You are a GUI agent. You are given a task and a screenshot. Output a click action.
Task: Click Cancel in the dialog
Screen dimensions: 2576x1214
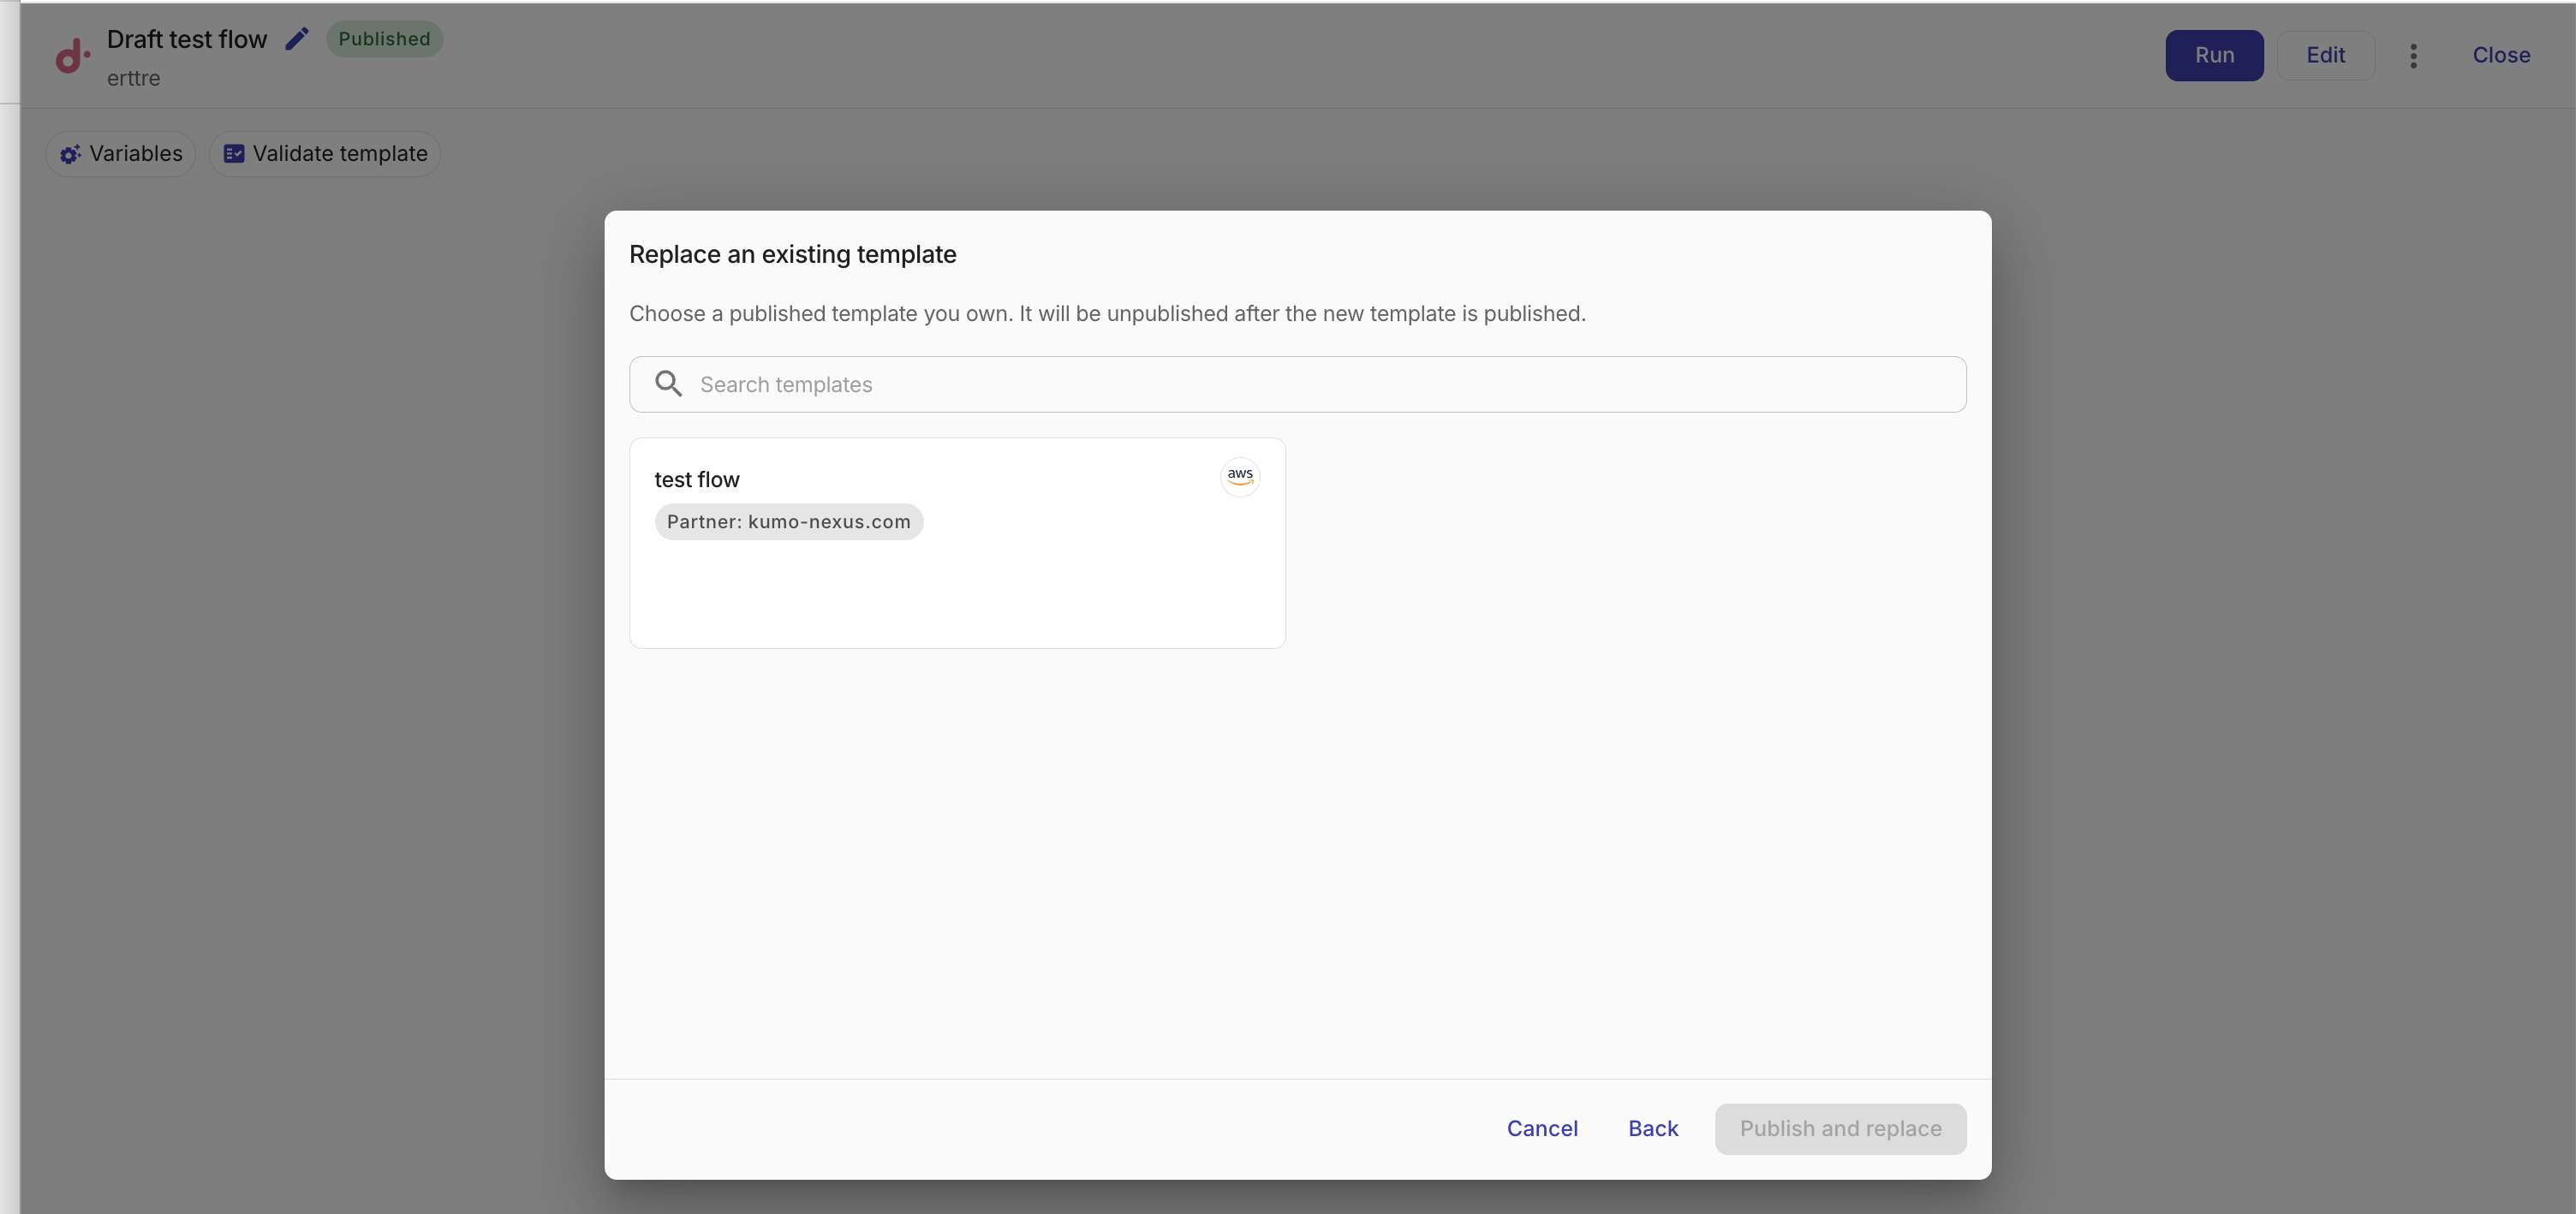[x=1542, y=1128]
